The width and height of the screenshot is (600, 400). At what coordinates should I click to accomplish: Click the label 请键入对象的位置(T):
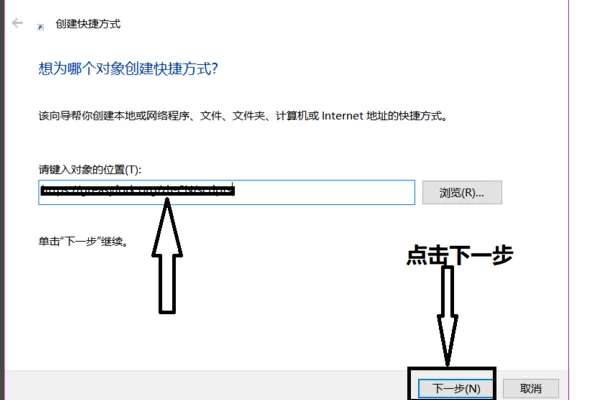pos(90,169)
